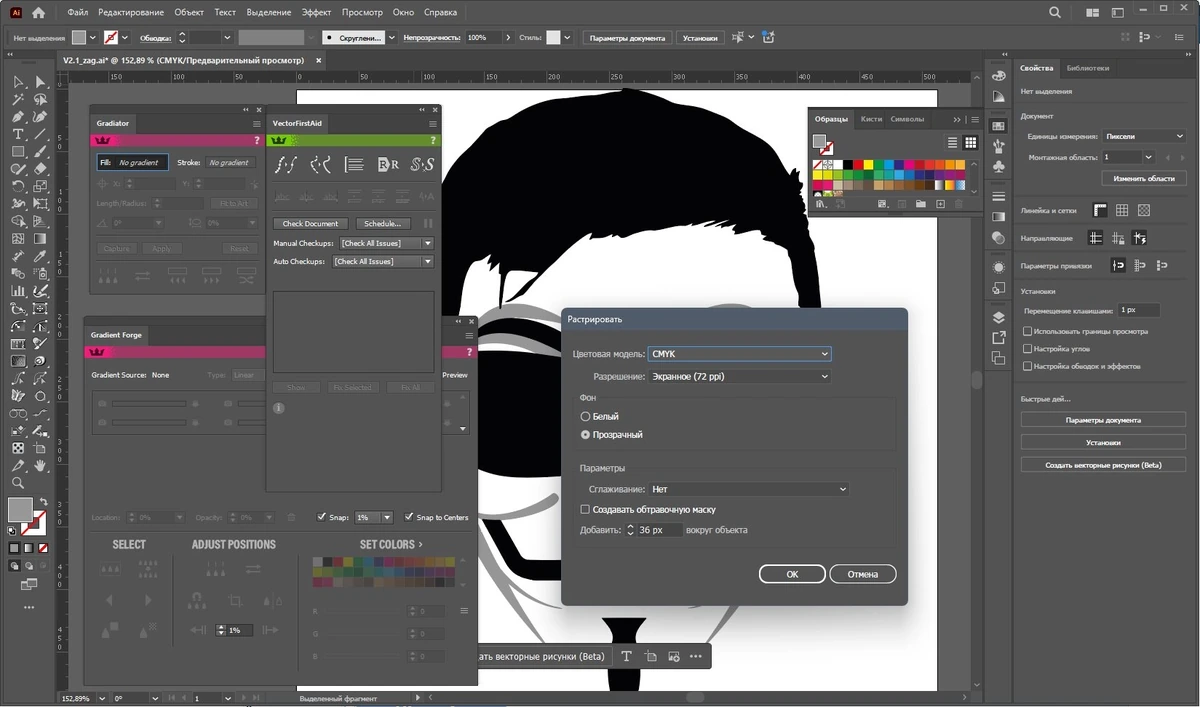Enable Создавать обтравочную маску checkbox
This screenshot has height=707, width=1200.
coord(585,510)
